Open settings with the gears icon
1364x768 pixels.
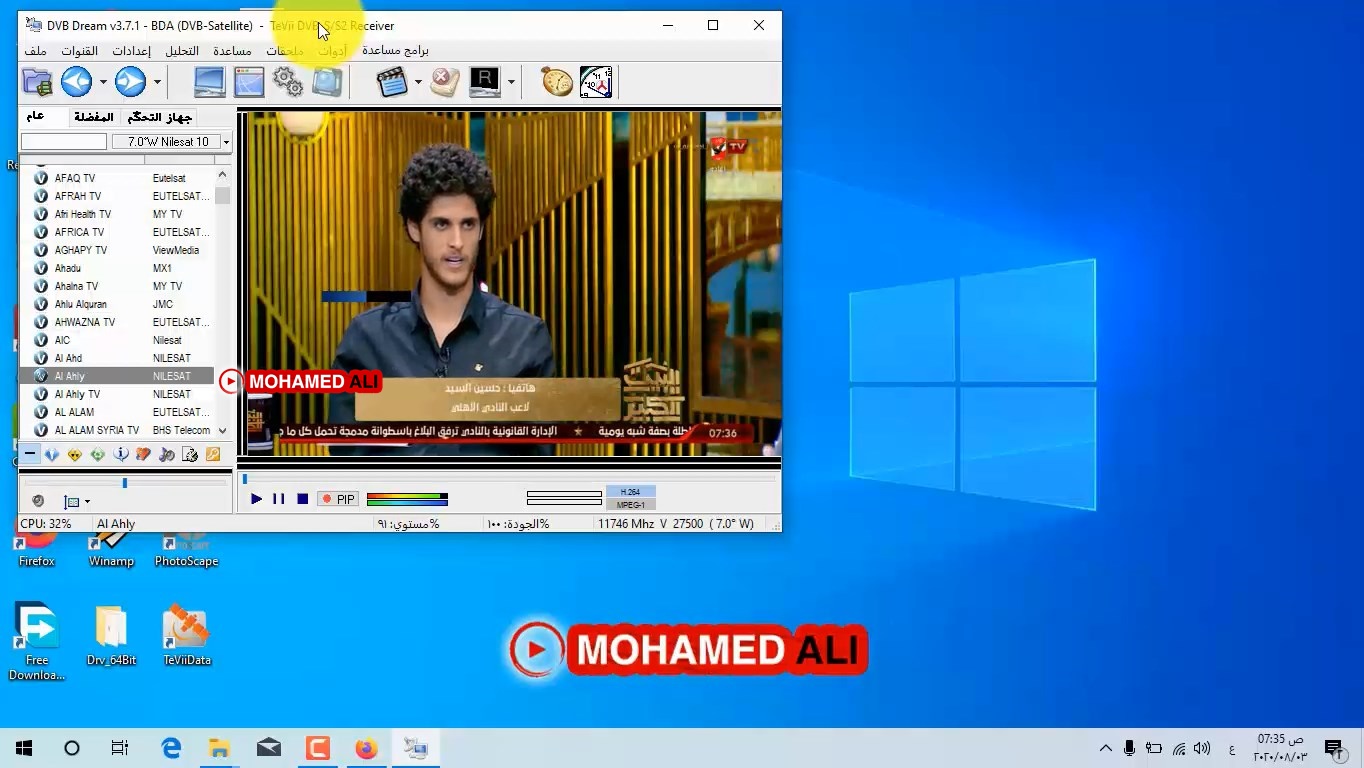tap(288, 82)
